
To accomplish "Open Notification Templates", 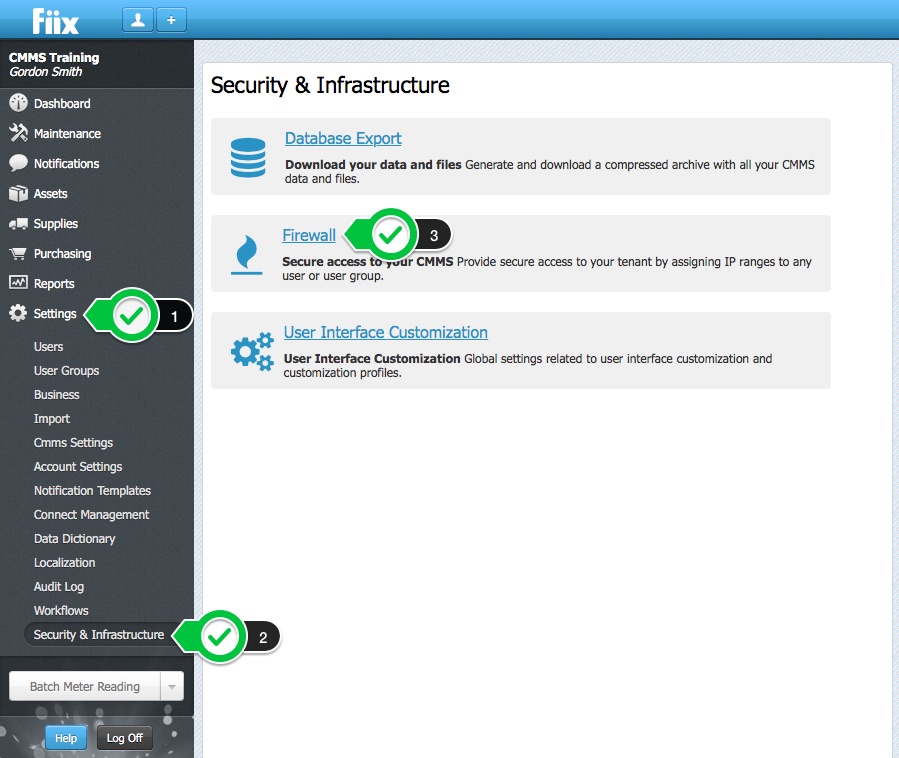I will [x=92, y=491].
